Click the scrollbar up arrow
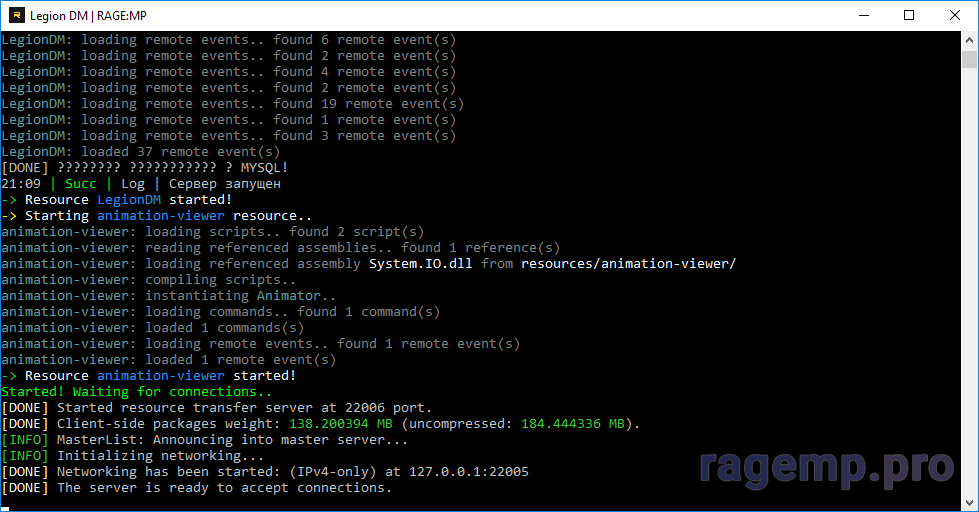979x512 pixels. click(969, 40)
